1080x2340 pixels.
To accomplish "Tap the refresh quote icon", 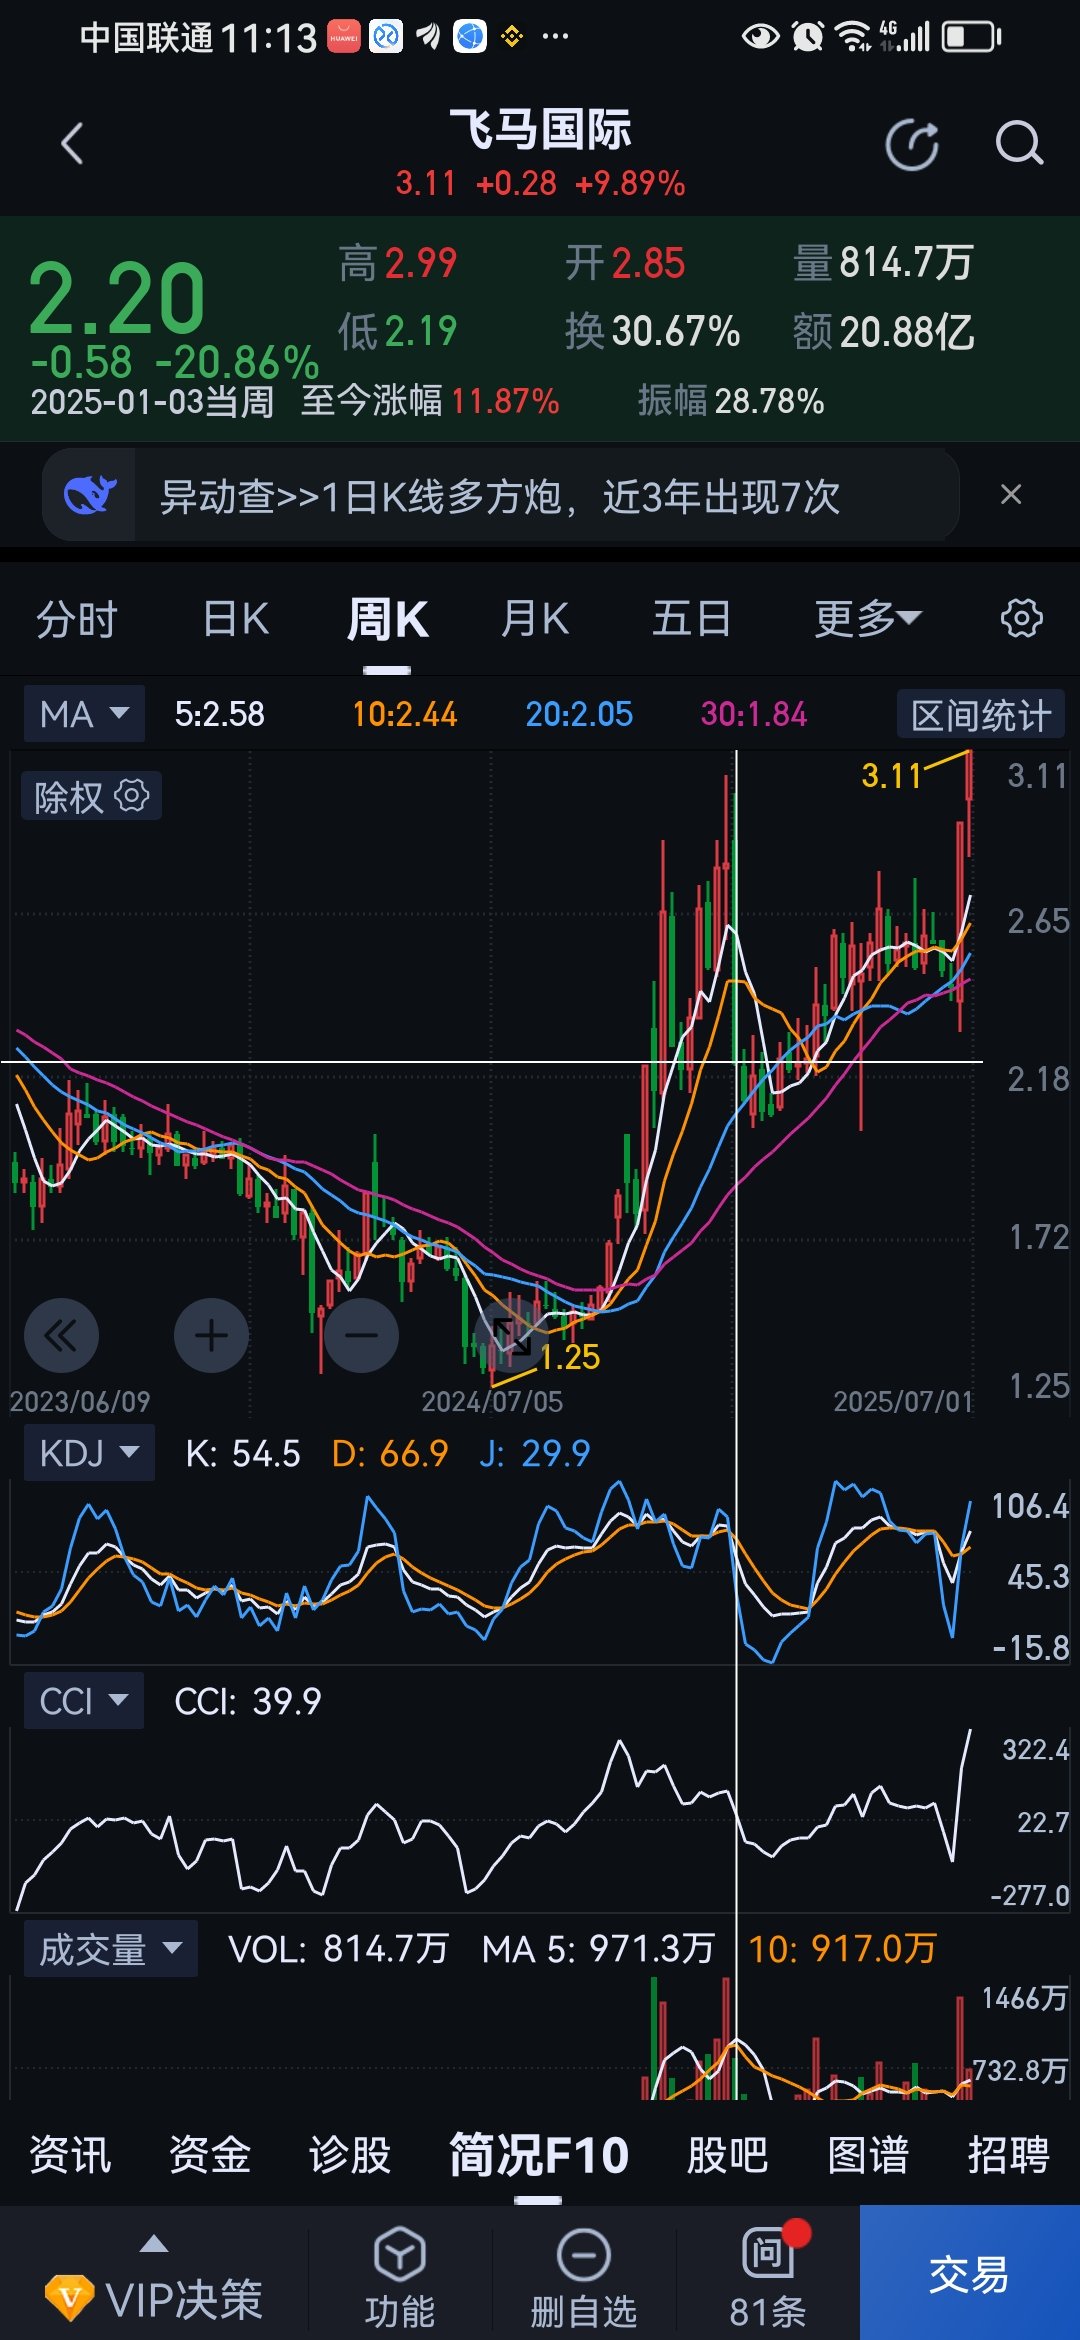I will (x=912, y=145).
